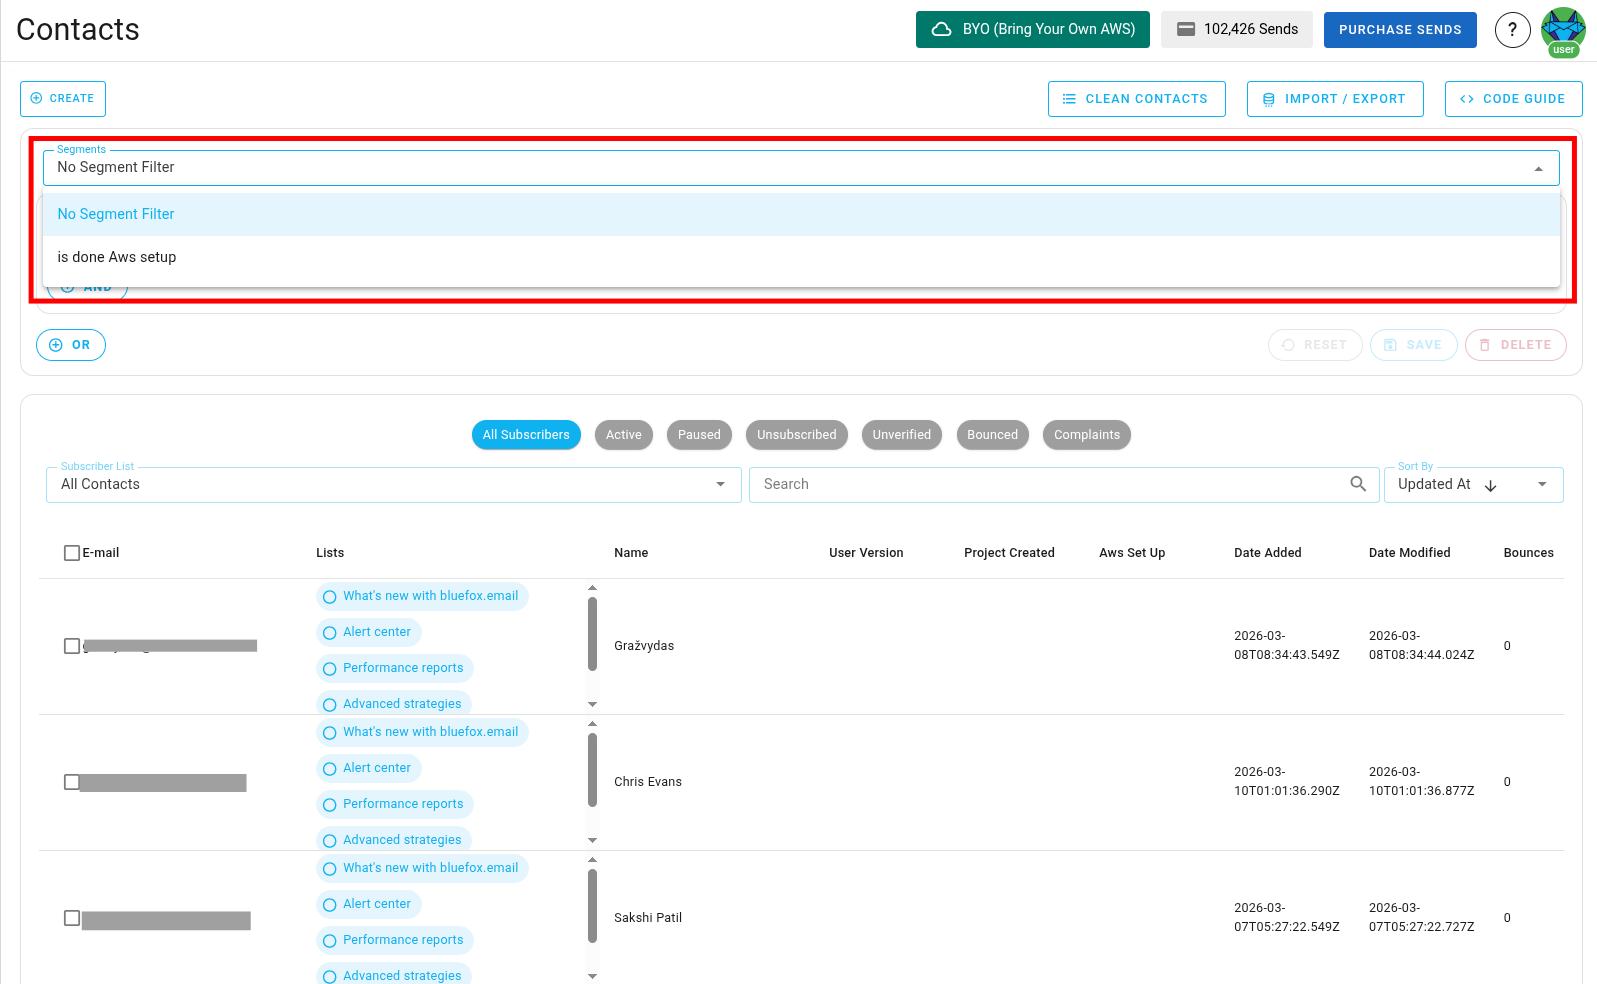Toggle 'Alert center' list for Gražvydas
Screen dimensions: 1597x984
coord(369,632)
